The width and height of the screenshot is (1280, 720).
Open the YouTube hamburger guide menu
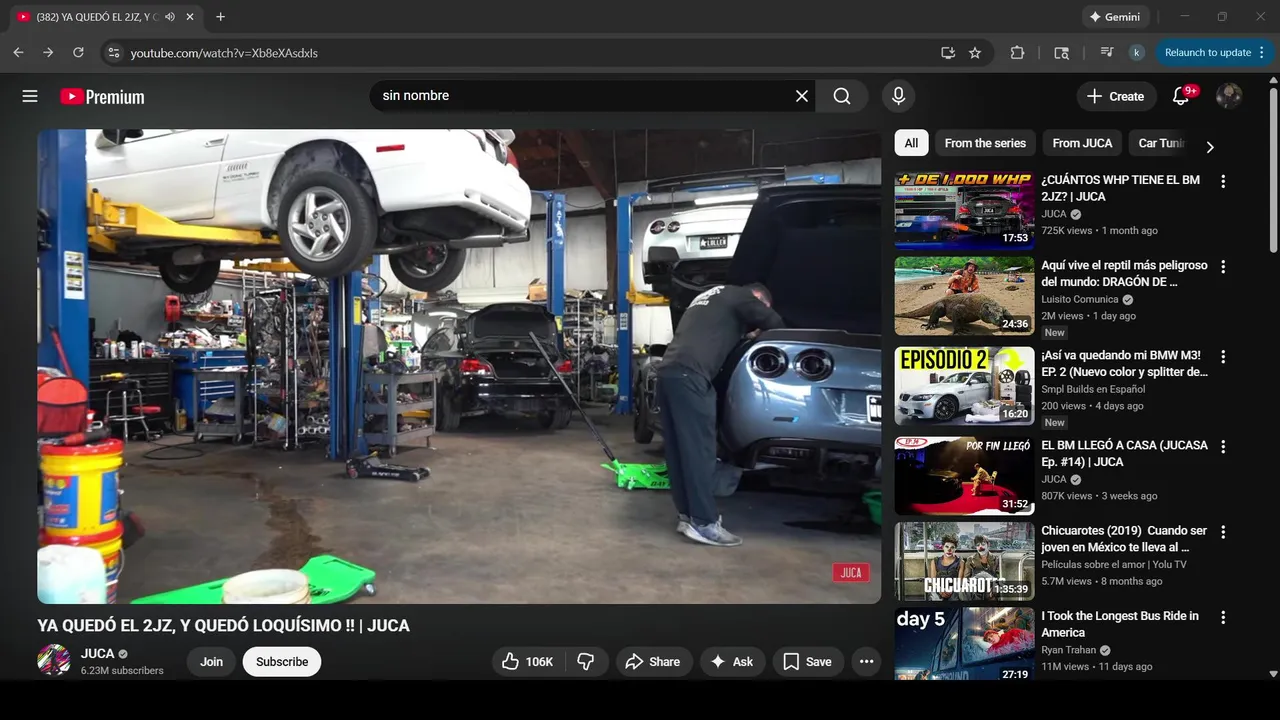point(30,96)
